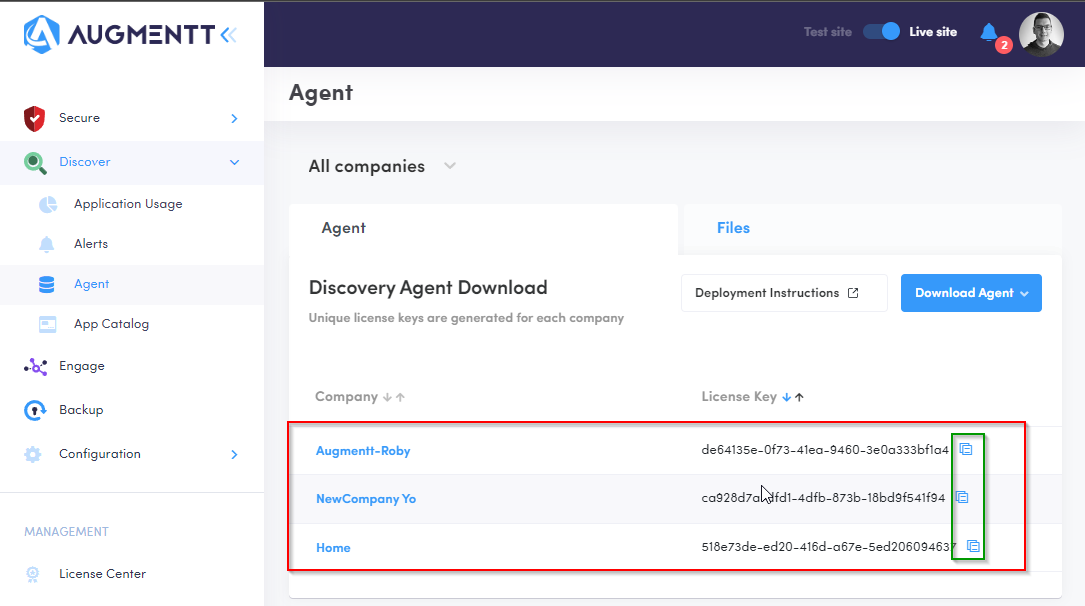The height and width of the screenshot is (606, 1085).
Task: Click the Engage network icon
Action: [x=35, y=367]
